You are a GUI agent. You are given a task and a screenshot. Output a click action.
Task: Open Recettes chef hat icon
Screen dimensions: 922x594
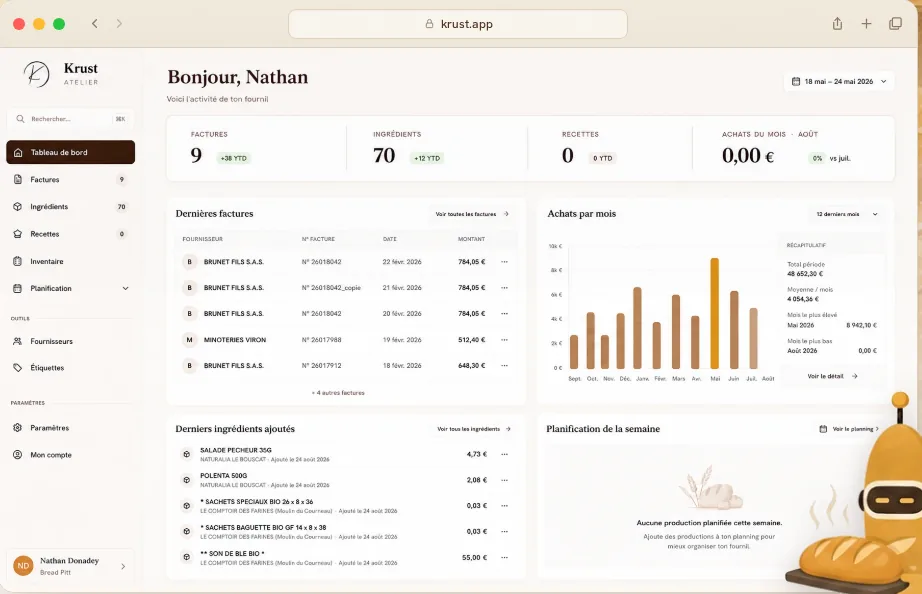18,234
